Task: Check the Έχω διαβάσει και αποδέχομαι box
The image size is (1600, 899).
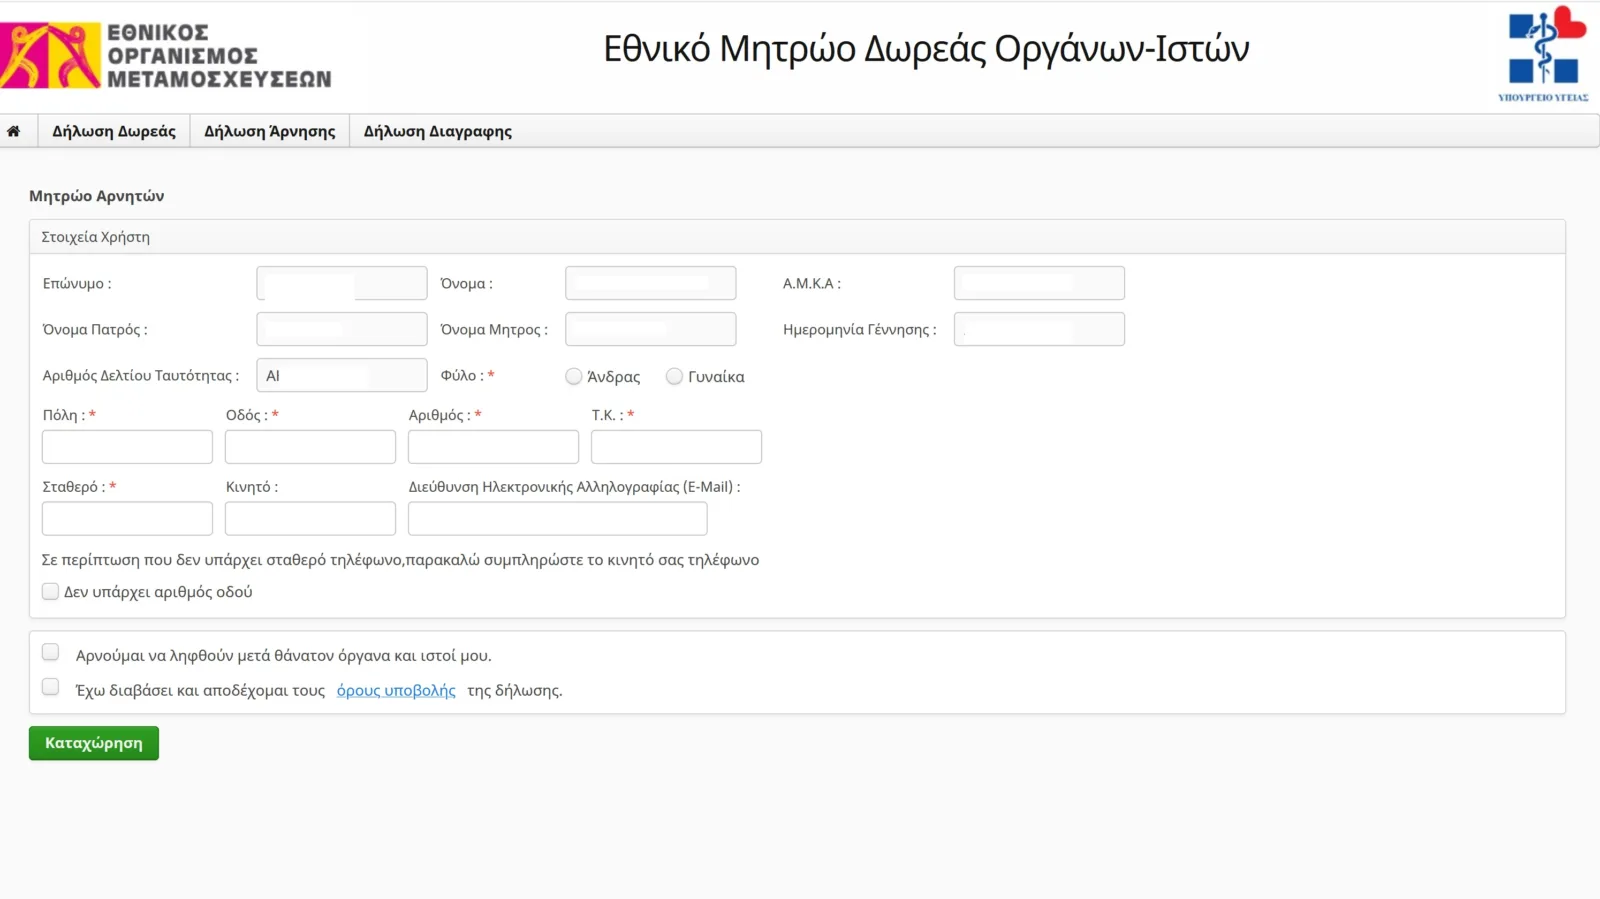Action: [50, 687]
